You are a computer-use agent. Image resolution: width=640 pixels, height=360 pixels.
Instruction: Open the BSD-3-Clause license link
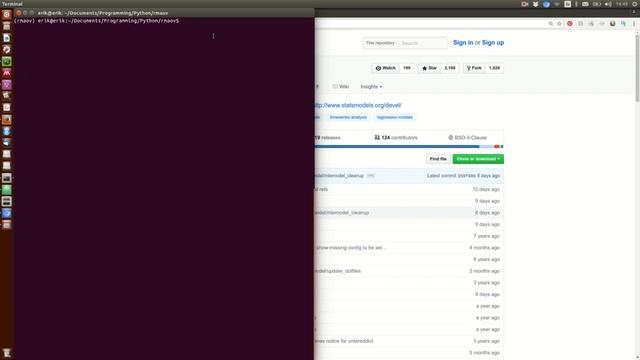point(467,138)
